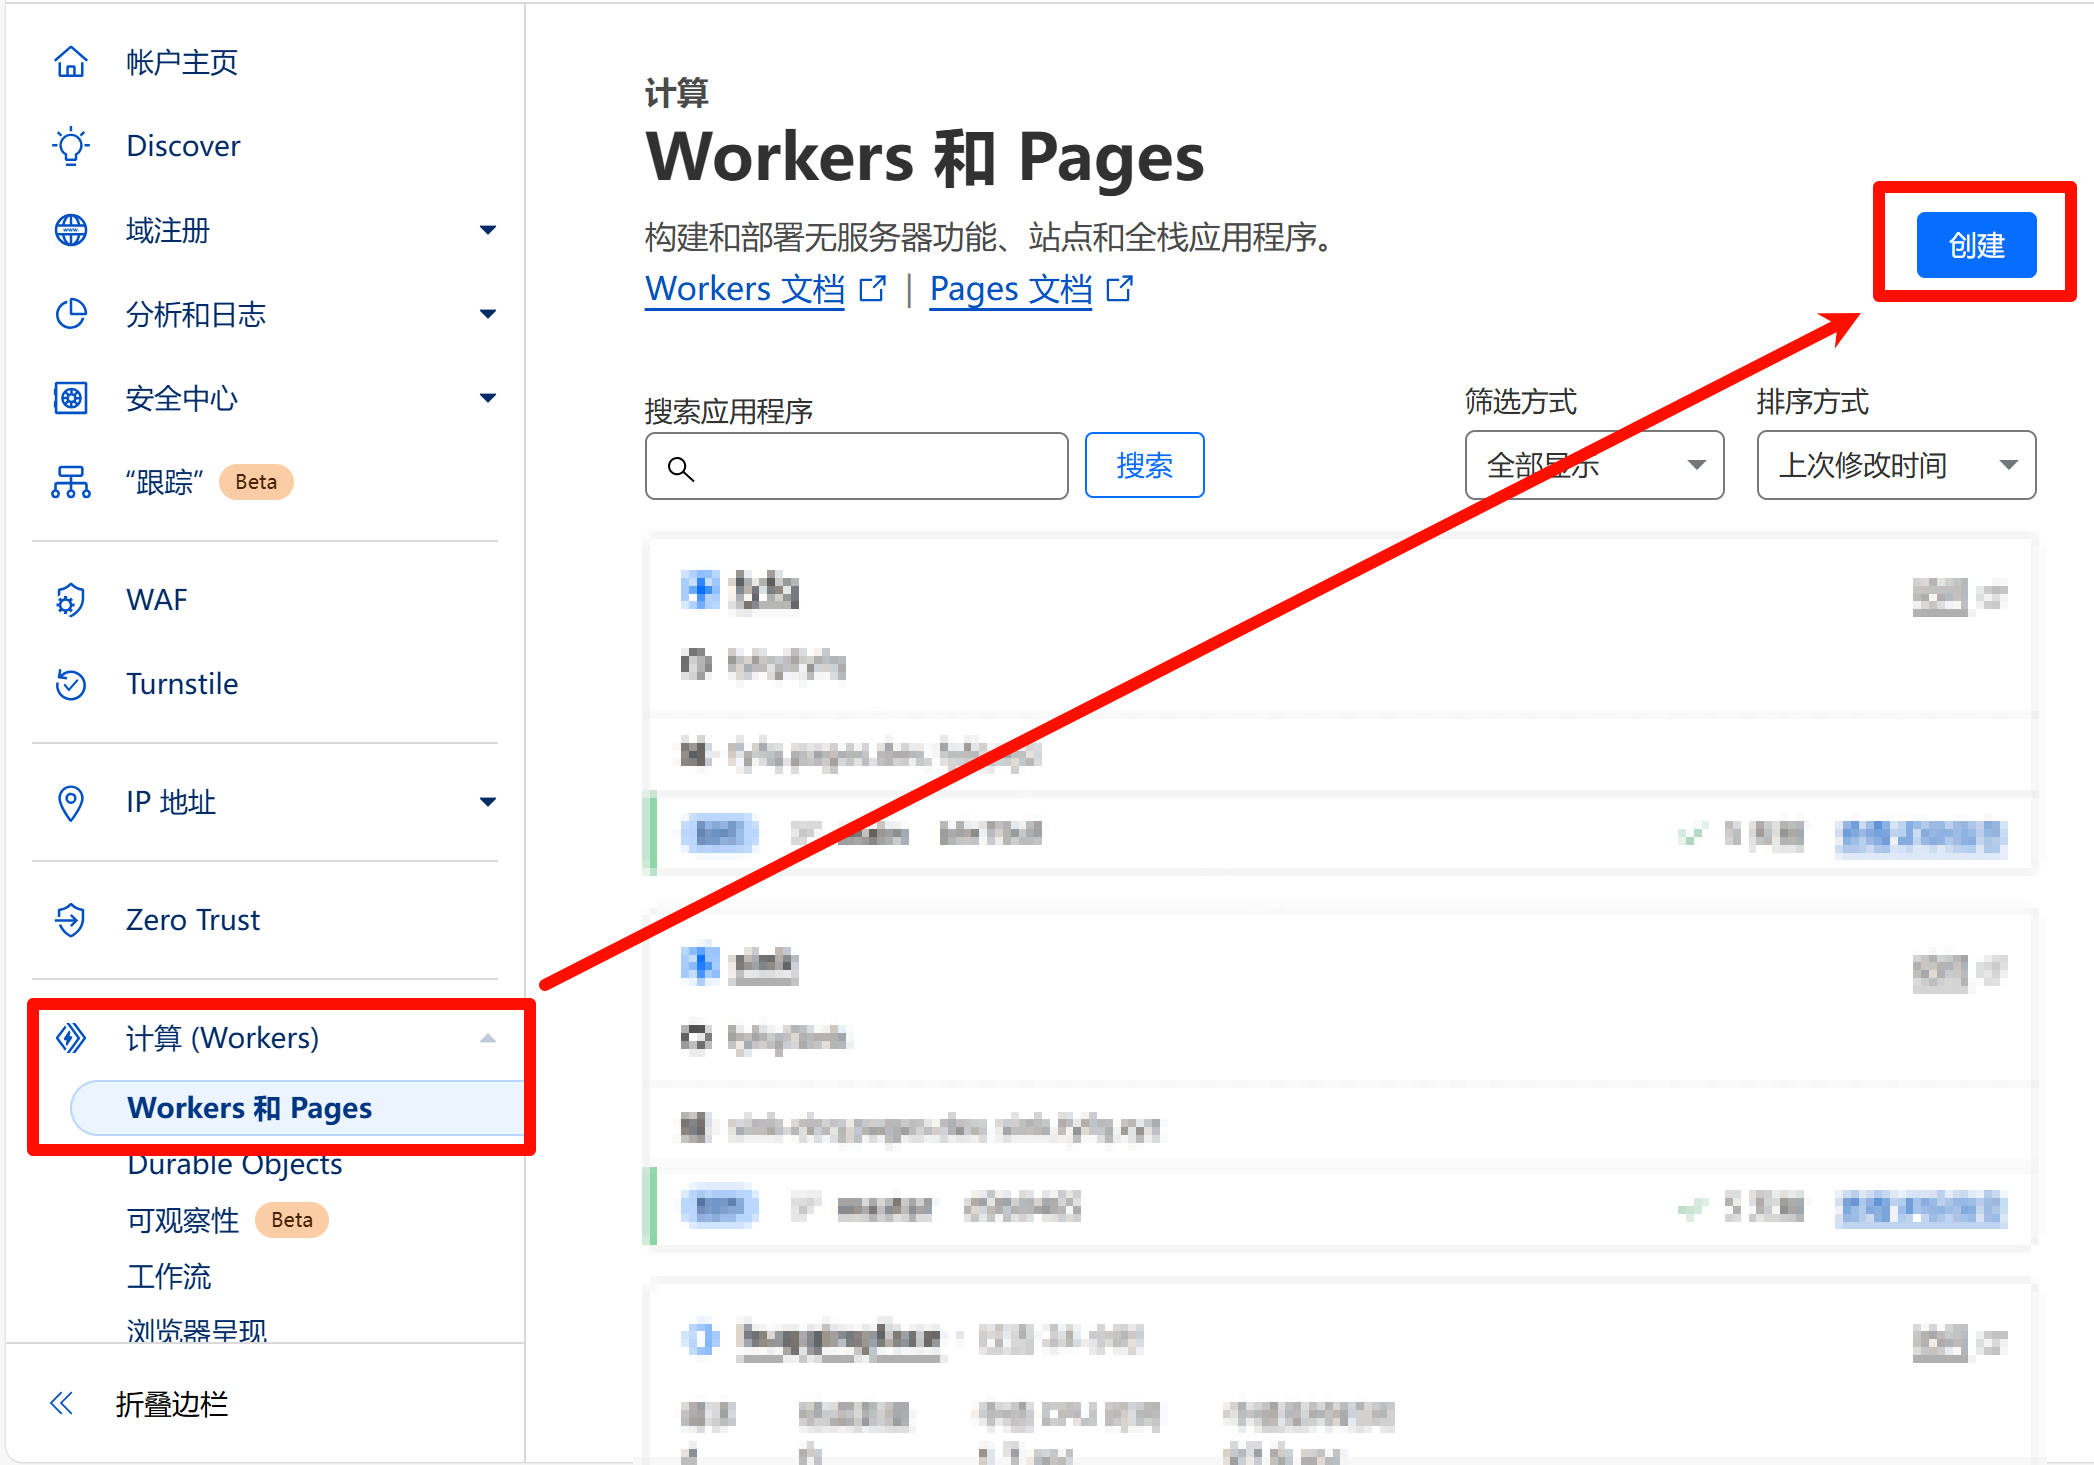Click the account home house icon
Image resolution: width=2094 pixels, height=1465 pixels.
(70, 62)
